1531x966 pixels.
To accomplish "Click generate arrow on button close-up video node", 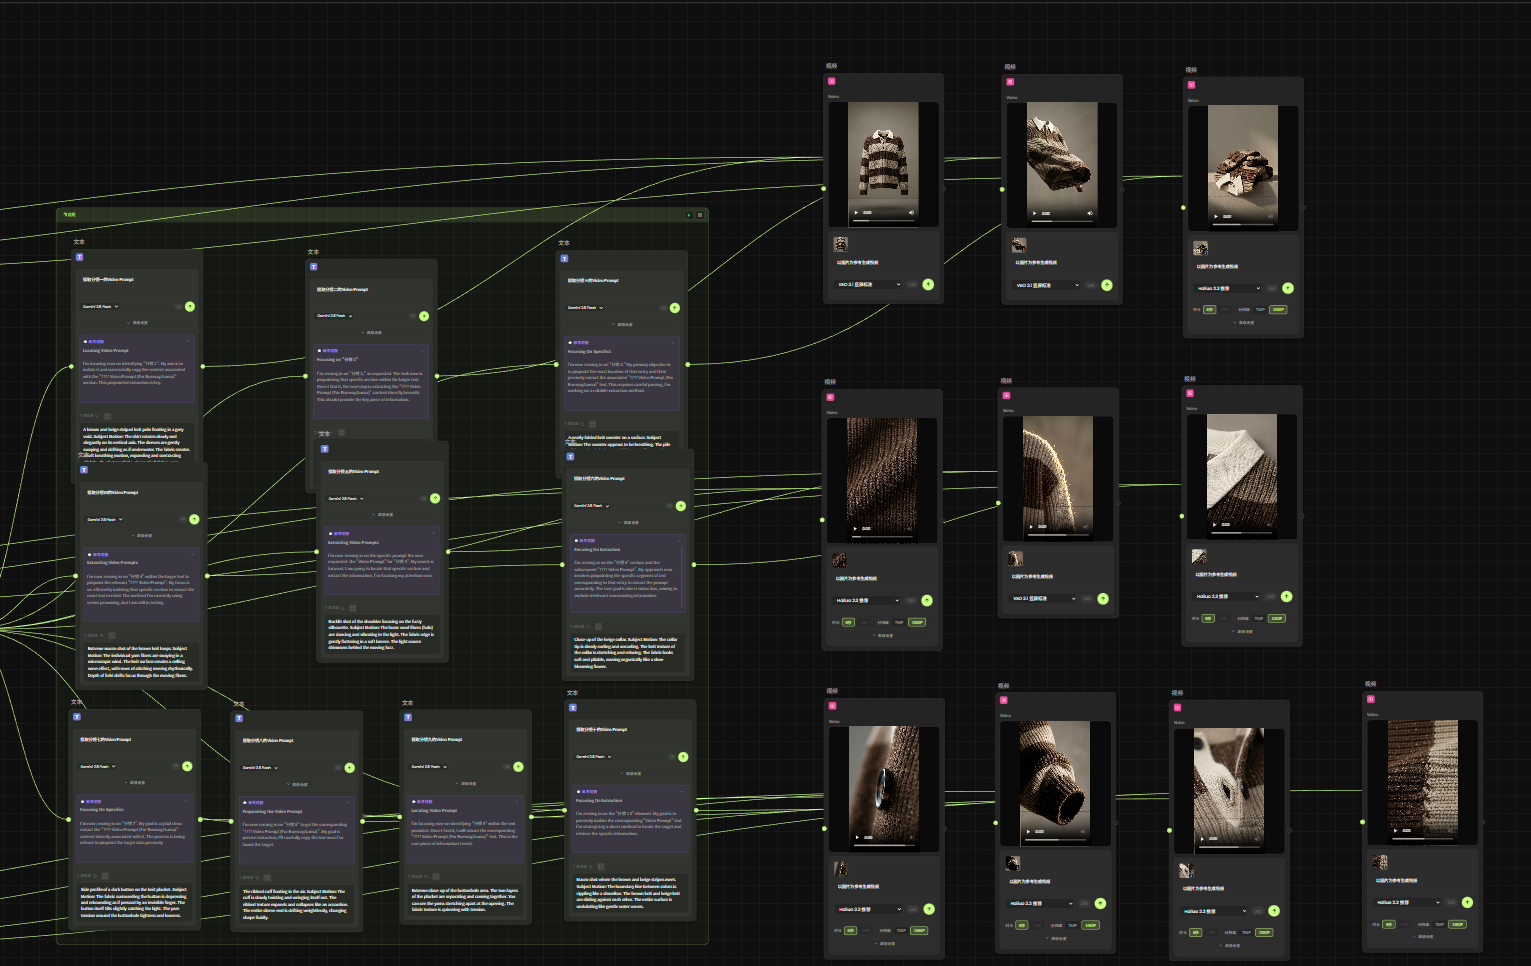I will coord(929,909).
